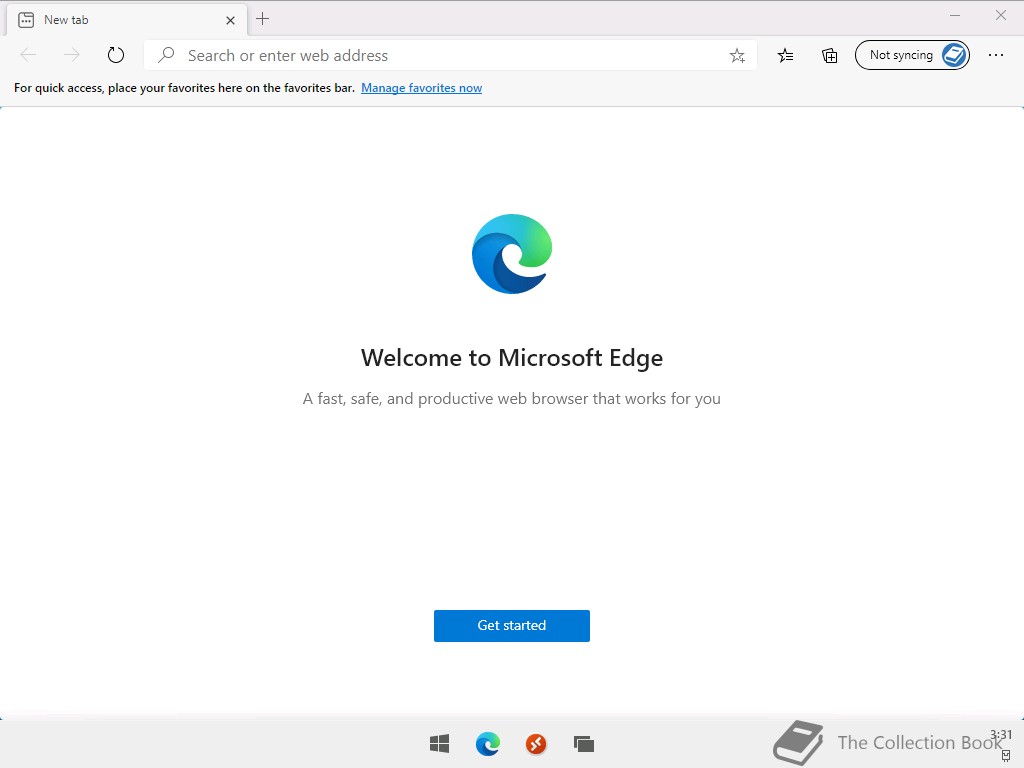The image size is (1024, 768).
Task: Focus the Search or enter web address field
Action: [450, 56]
